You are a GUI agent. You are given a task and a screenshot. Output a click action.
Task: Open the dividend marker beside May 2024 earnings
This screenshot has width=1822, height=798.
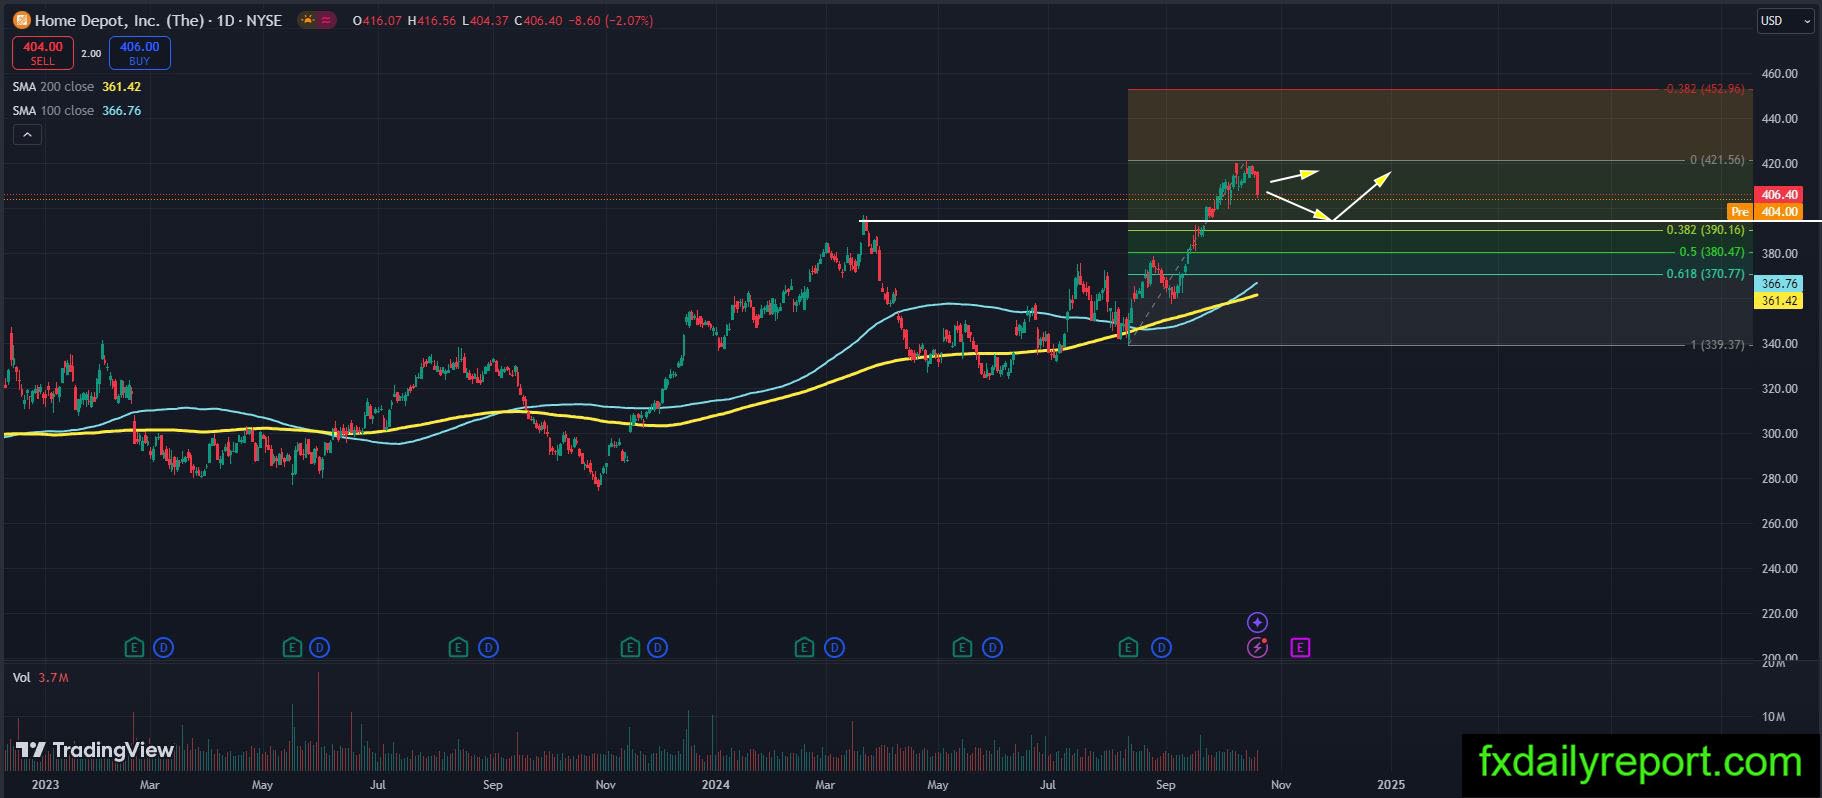992,648
